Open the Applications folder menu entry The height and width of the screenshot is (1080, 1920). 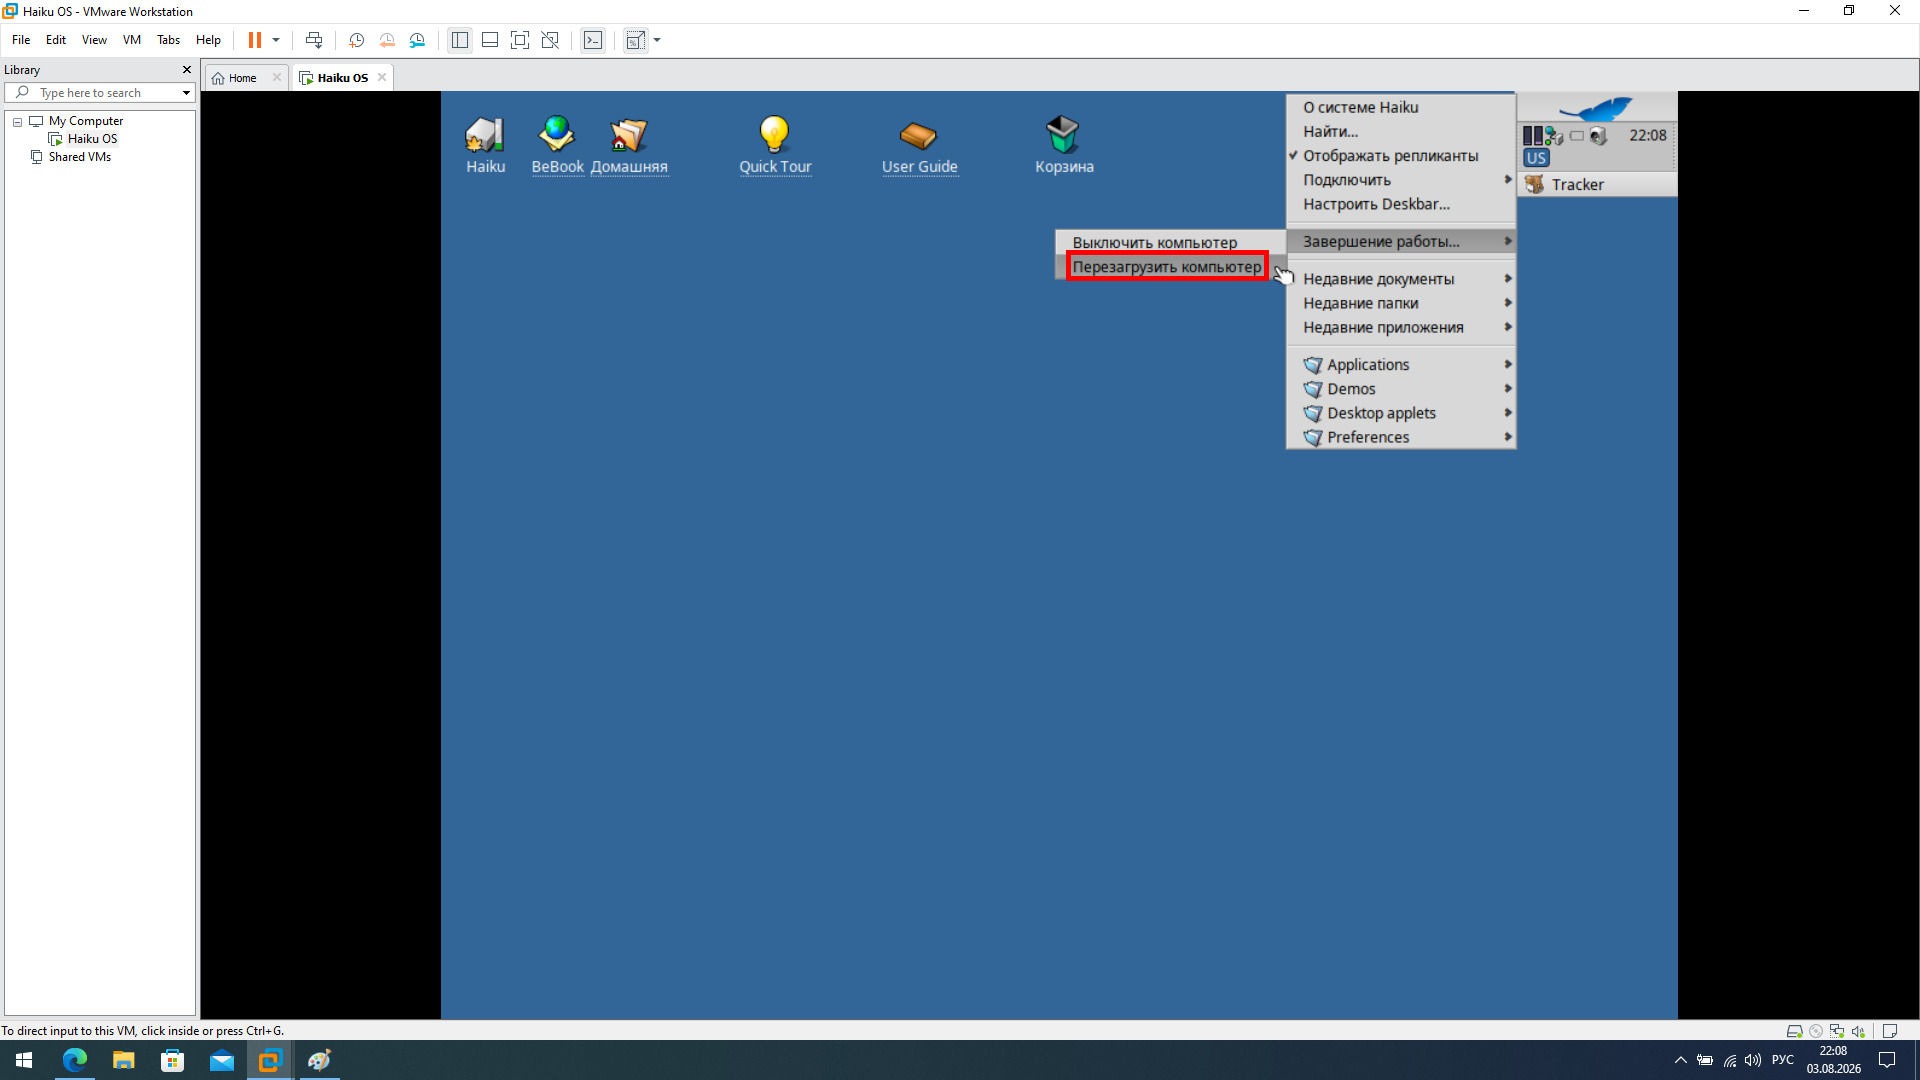click(1401, 365)
